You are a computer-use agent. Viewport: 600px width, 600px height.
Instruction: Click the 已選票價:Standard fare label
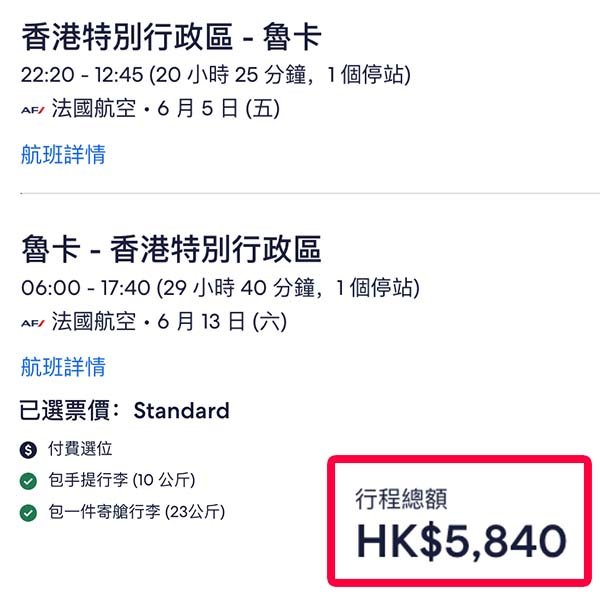pyautogui.click(x=125, y=410)
